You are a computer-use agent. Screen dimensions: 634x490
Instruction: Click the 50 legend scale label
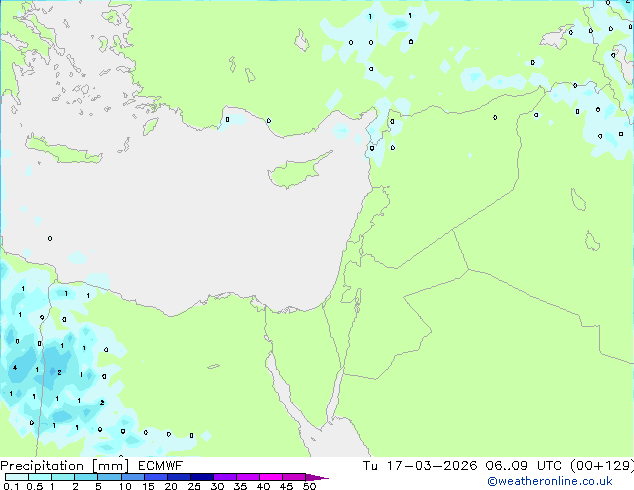[x=309, y=486]
